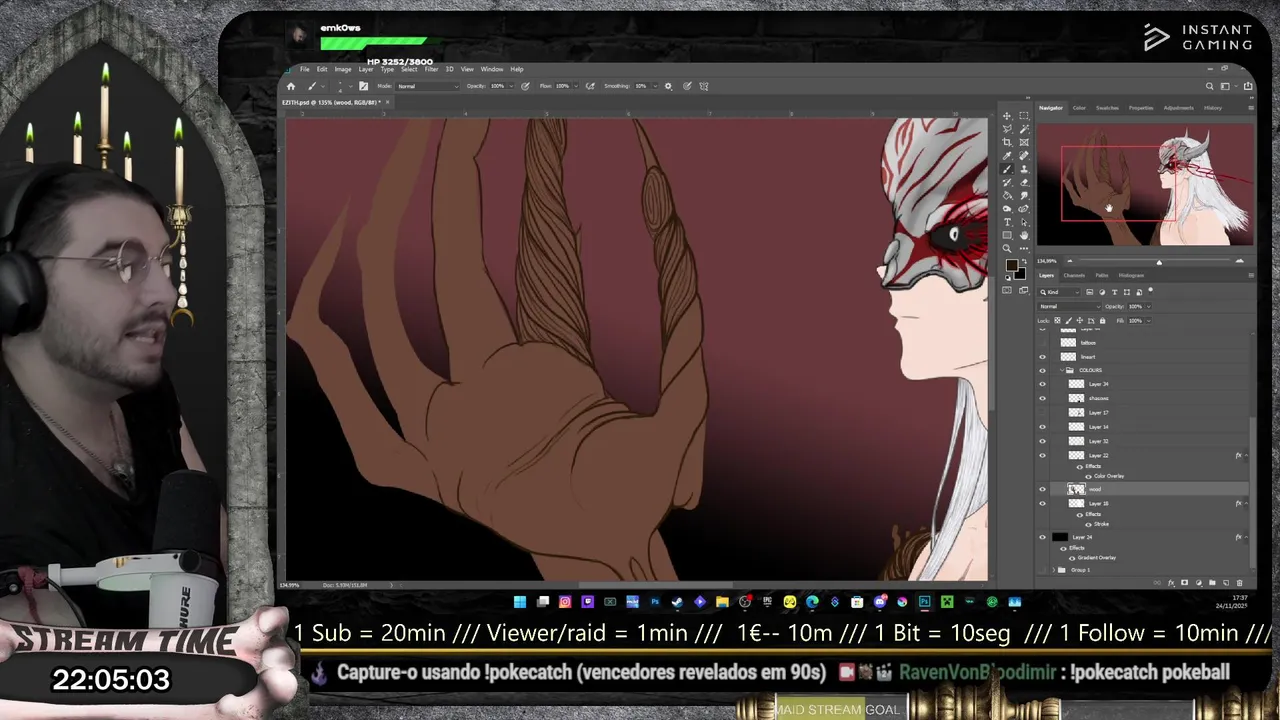1280x720 pixels.
Task: Open the layer Kind filter dropdown
Action: [1059, 292]
